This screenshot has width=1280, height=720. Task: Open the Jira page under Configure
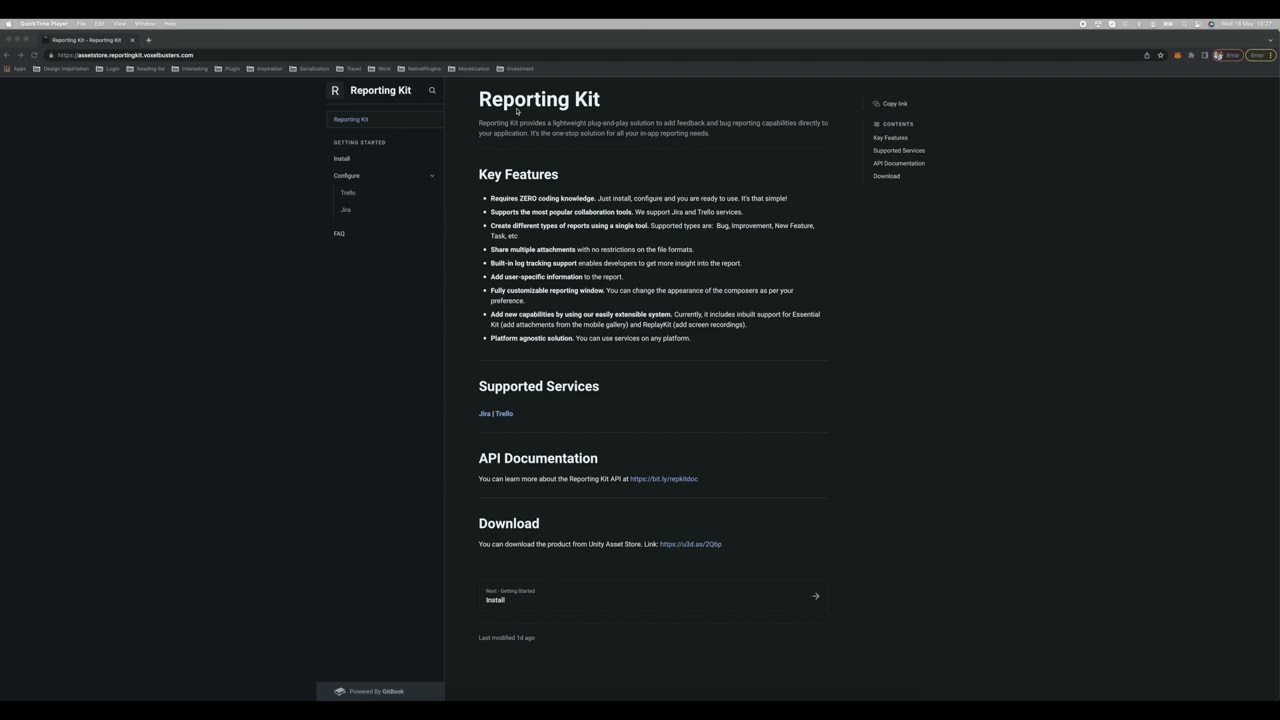pyautogui.click(x=346, y=210)
